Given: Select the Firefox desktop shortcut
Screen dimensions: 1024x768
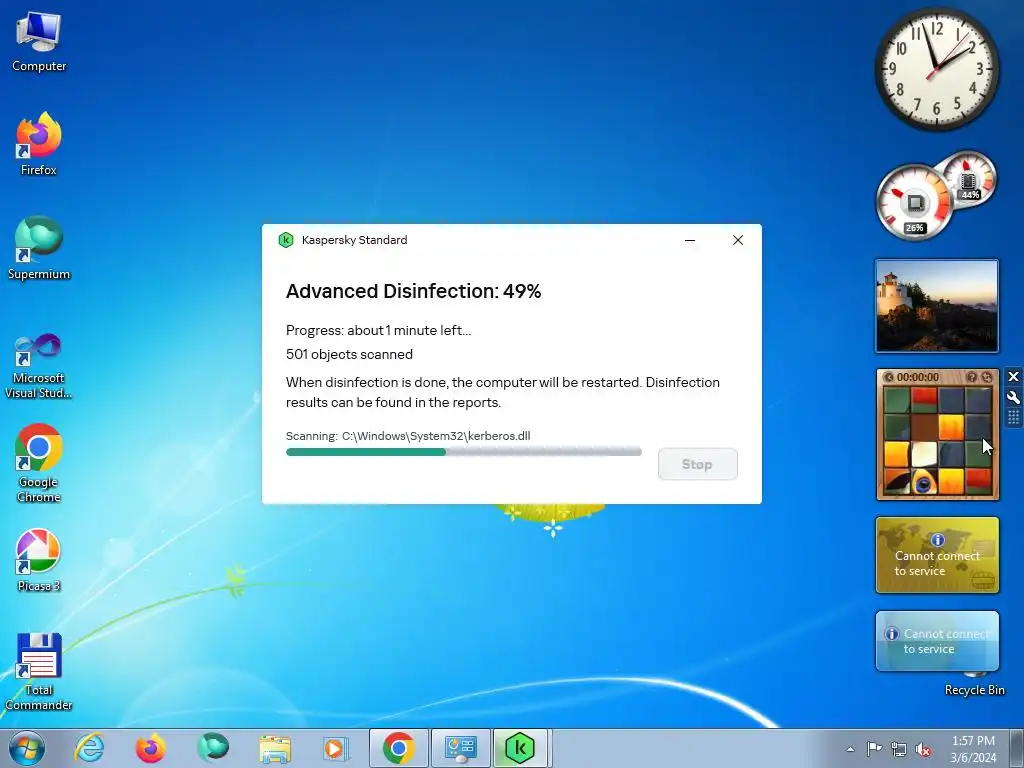Looking at the screenshot, I should (x=39, y=144).
